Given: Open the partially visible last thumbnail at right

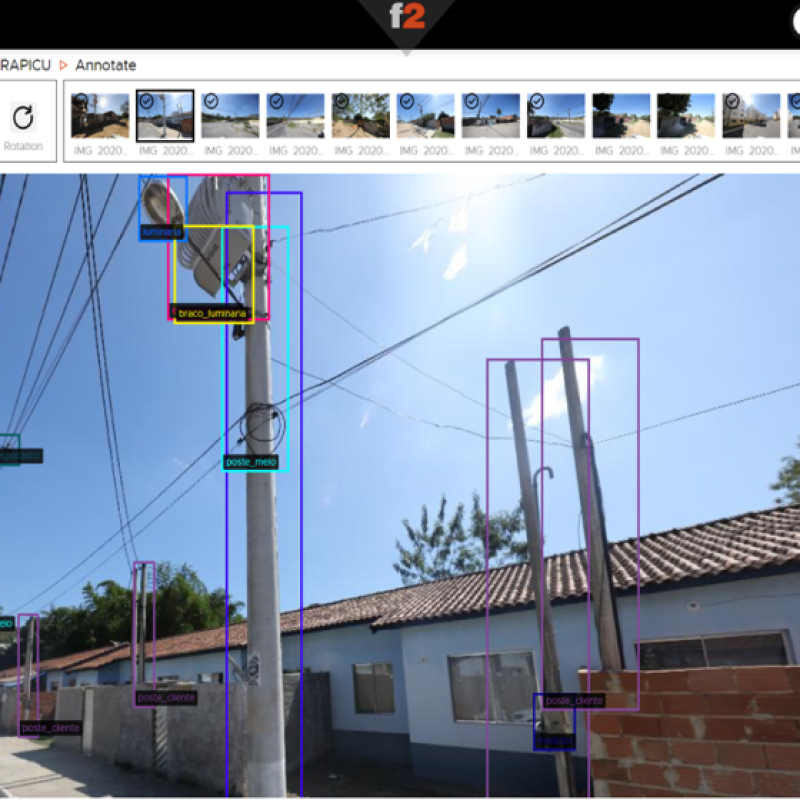Looking at the screenshot, I should [793, 116].
